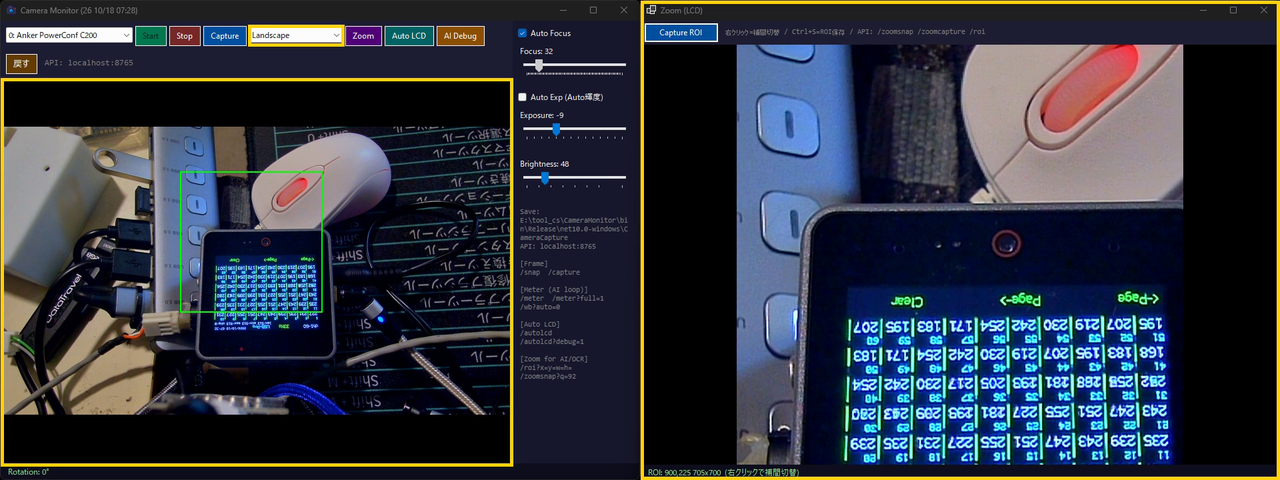Click the '/snap /capture' help text
The width and height of the screenshot is (1280, 480).
coord(550,272)
